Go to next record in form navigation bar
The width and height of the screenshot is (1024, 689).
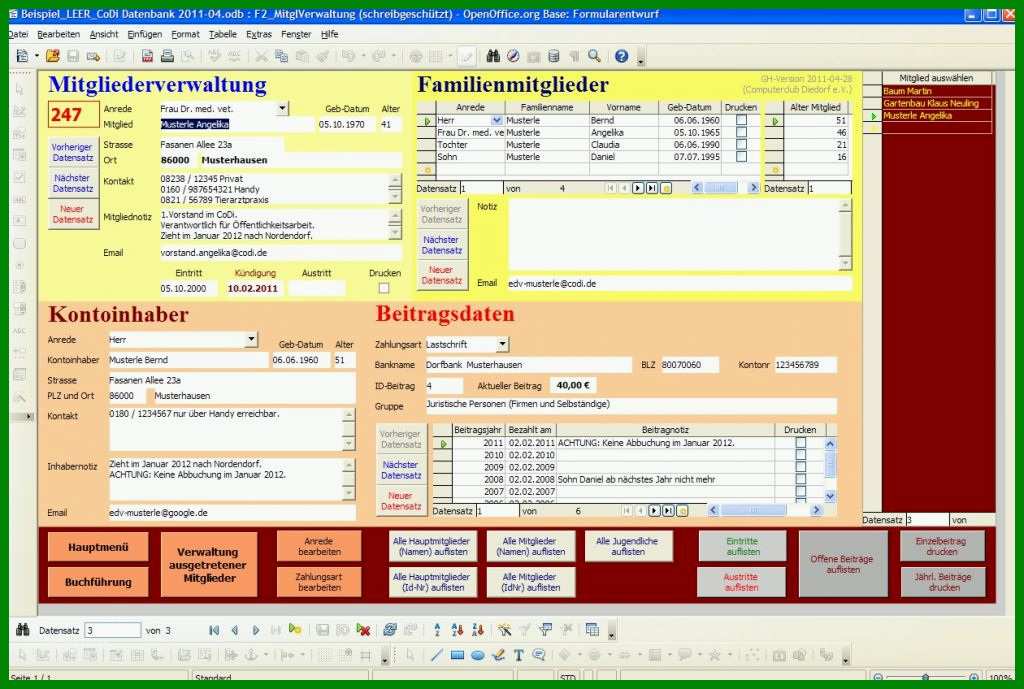click(255, 630)
